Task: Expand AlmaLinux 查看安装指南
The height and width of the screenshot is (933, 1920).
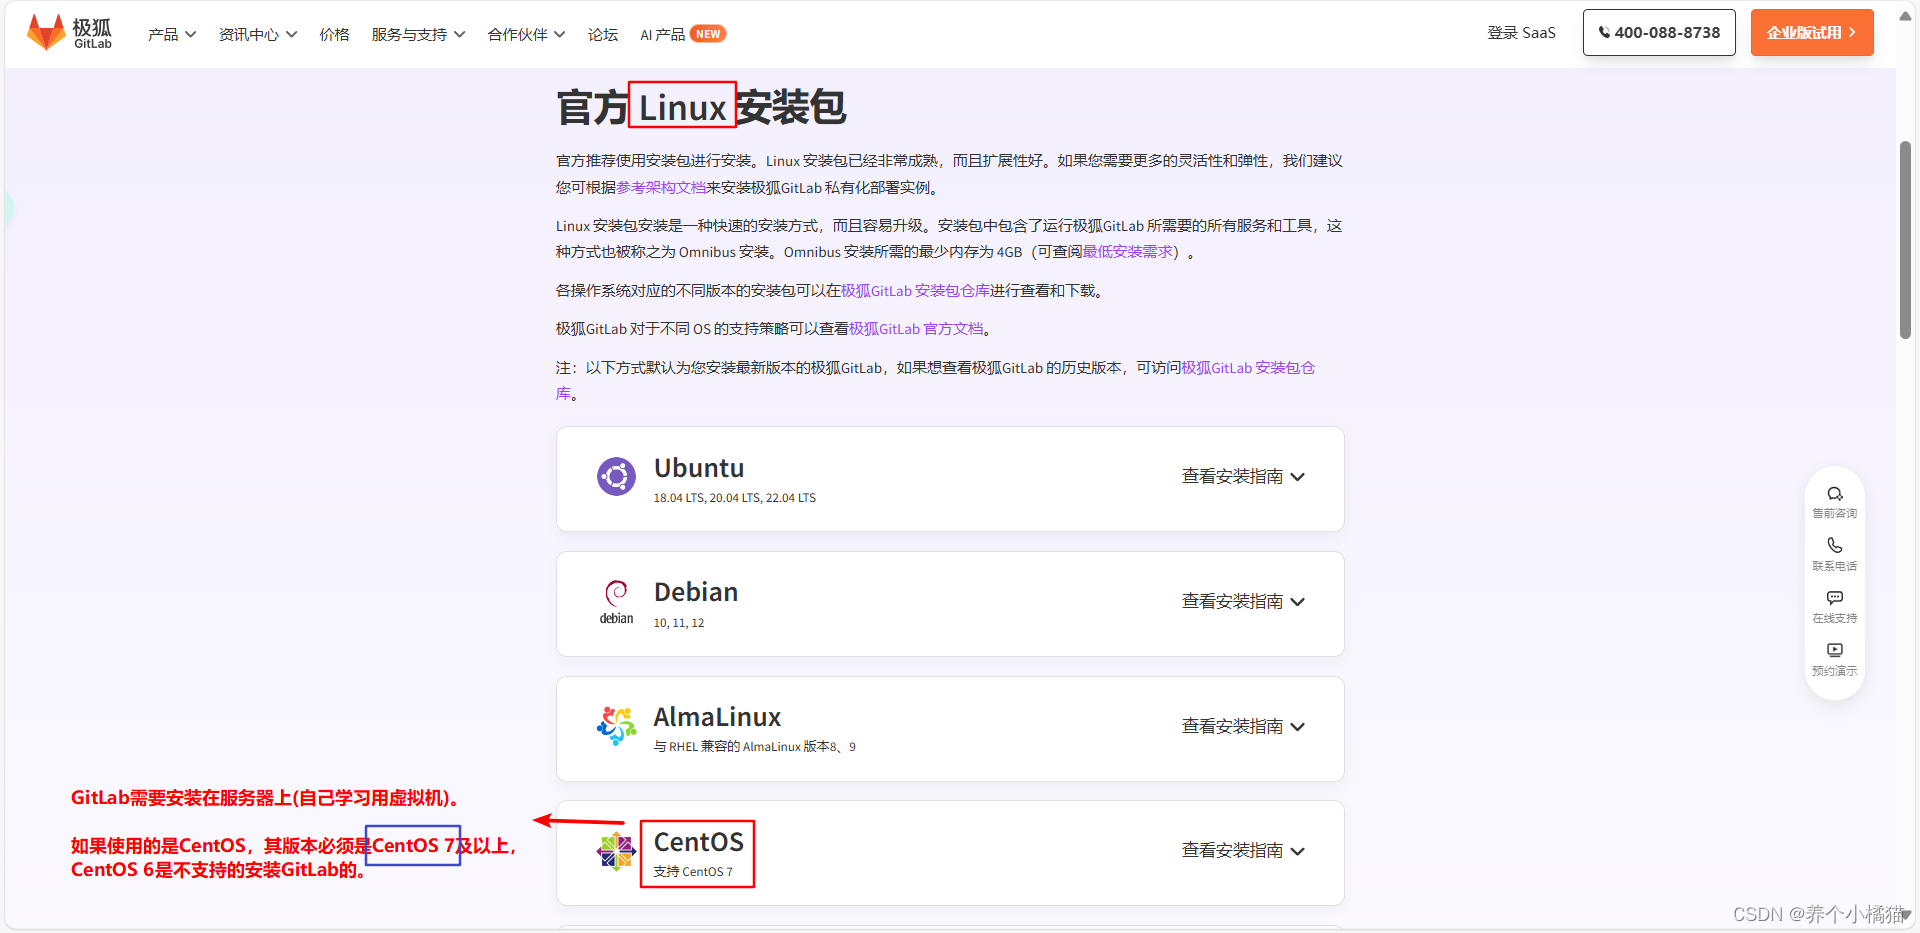Action: tap(1243, 727)
